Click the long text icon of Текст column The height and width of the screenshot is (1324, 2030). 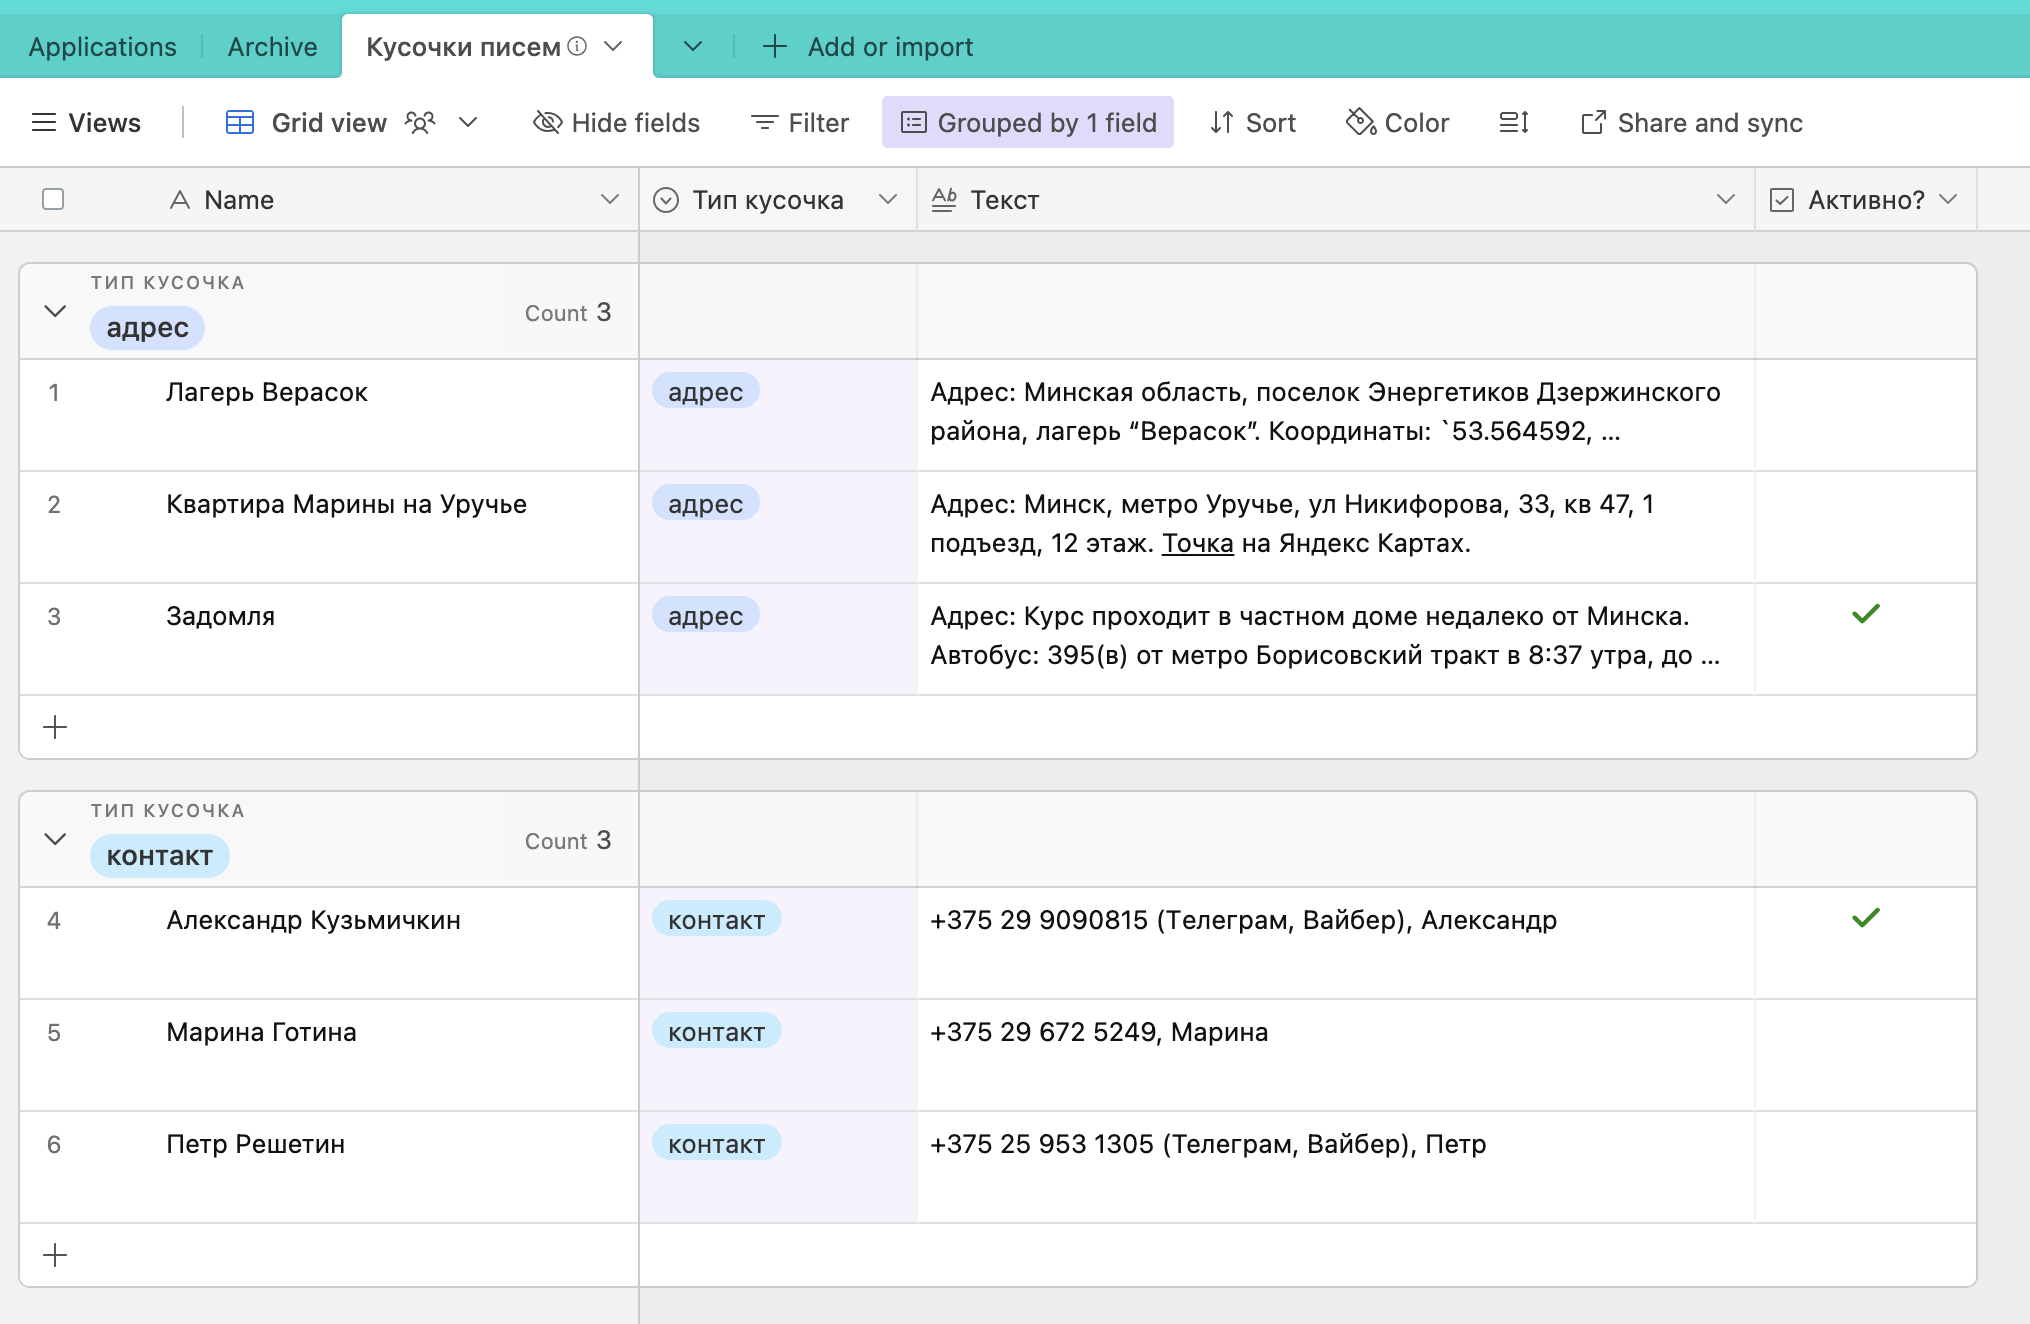point(944,200)
